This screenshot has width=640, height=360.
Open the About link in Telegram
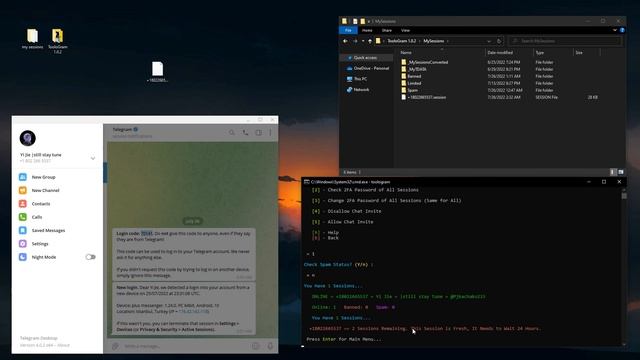point(64,345)
